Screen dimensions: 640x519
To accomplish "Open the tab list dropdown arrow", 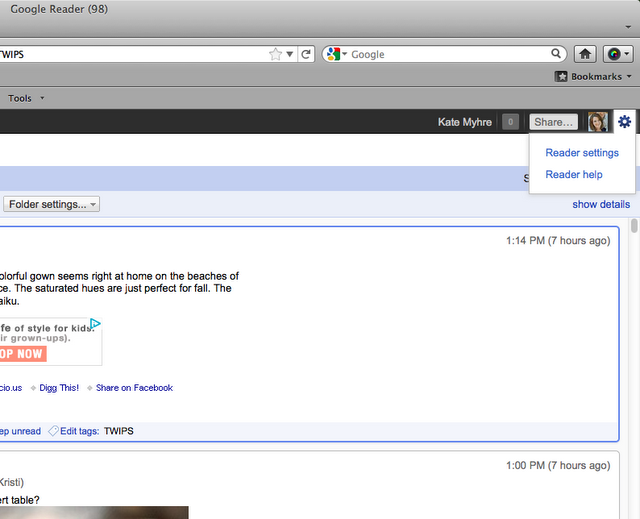I will [x=628, y=27].
